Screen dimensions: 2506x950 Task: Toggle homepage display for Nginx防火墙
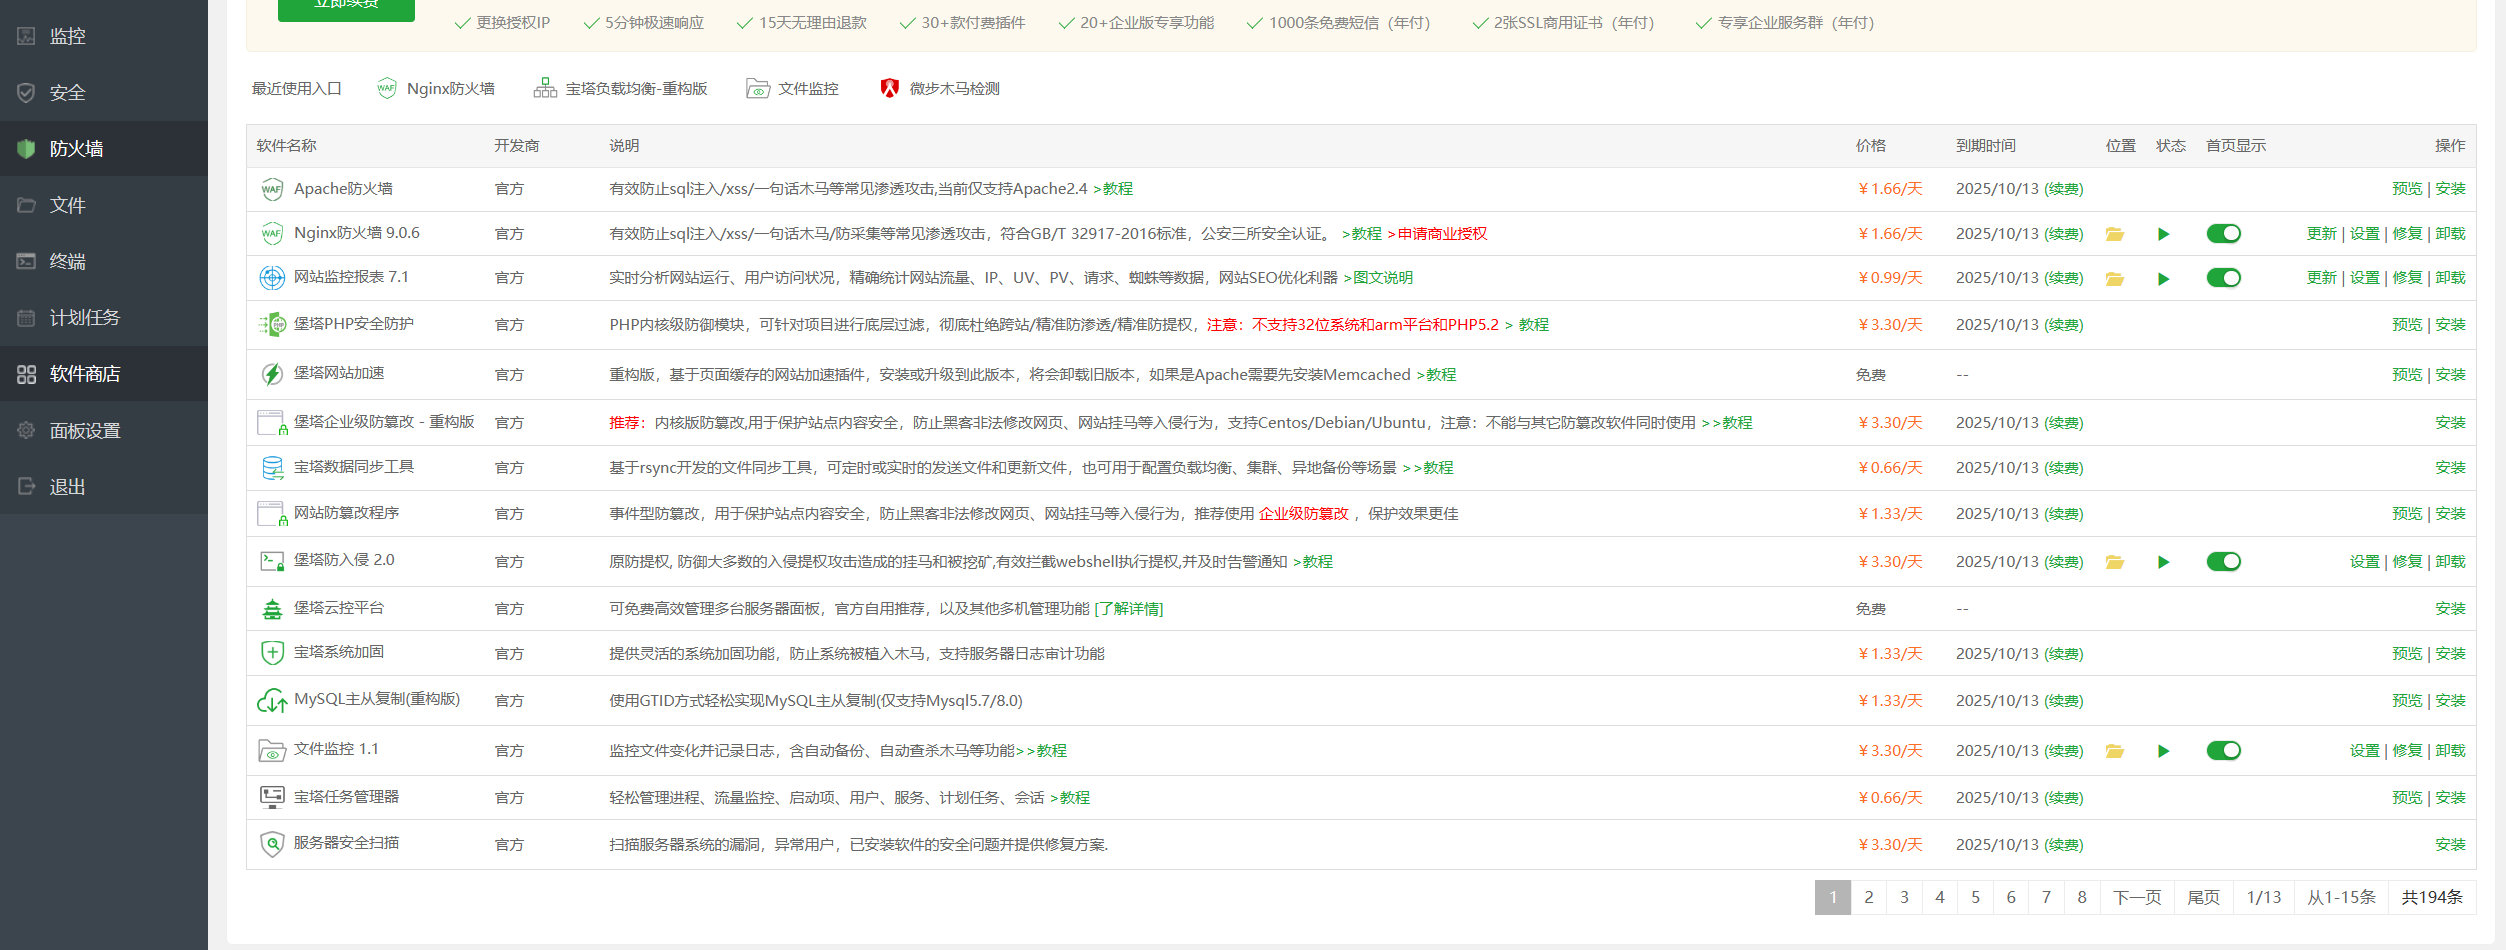(2224, 234)
